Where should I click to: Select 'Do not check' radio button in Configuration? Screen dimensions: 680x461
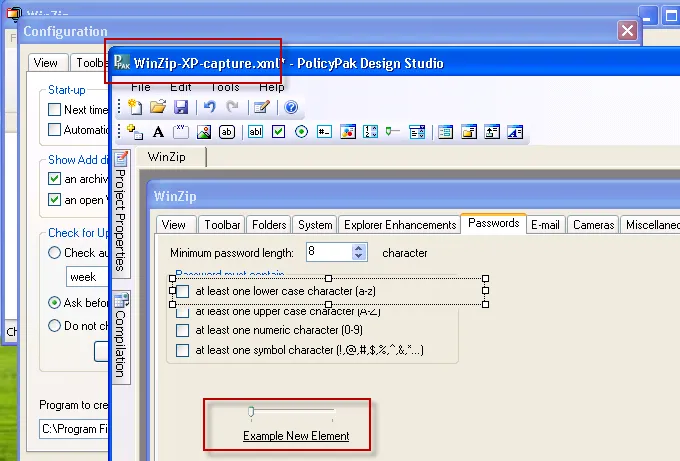[54, 325]
